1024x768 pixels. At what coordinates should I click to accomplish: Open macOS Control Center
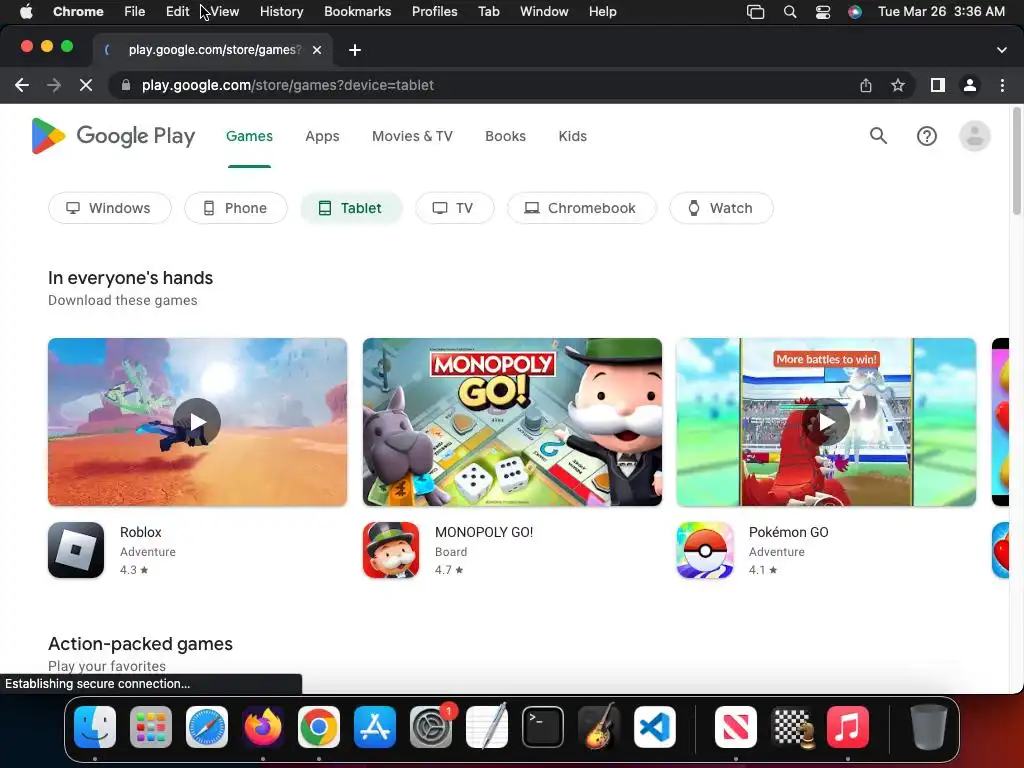[823, 12]
